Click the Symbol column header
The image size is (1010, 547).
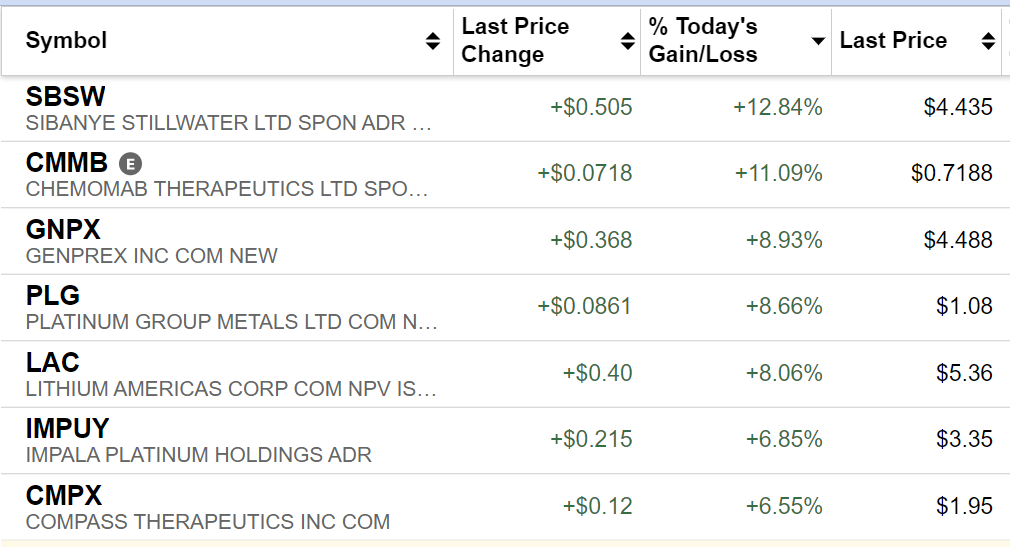[x=66, y=41]
